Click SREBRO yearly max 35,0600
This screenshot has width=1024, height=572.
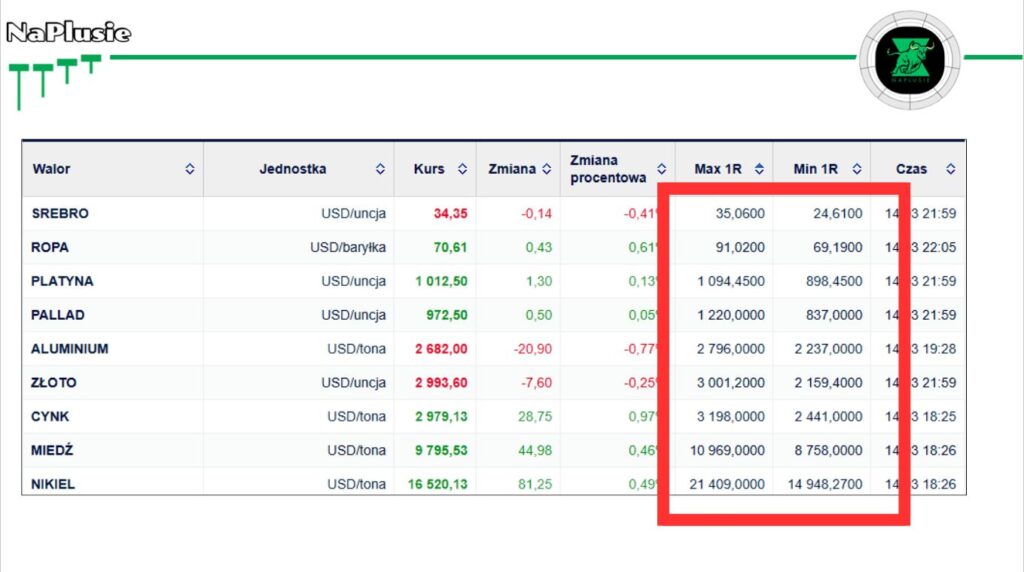click(740, 214)
